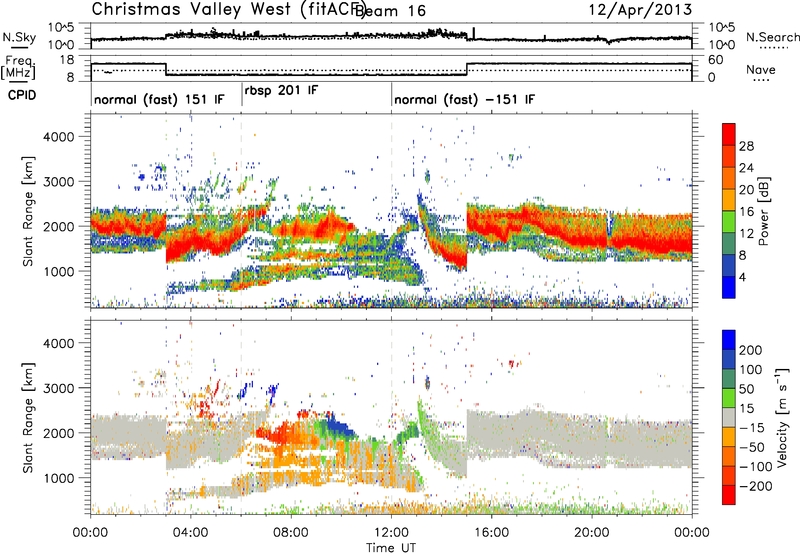Click the 'Velocity [m s-1]' colorbar title
Viewport: 800px width, 554px height.
point(782,417)
